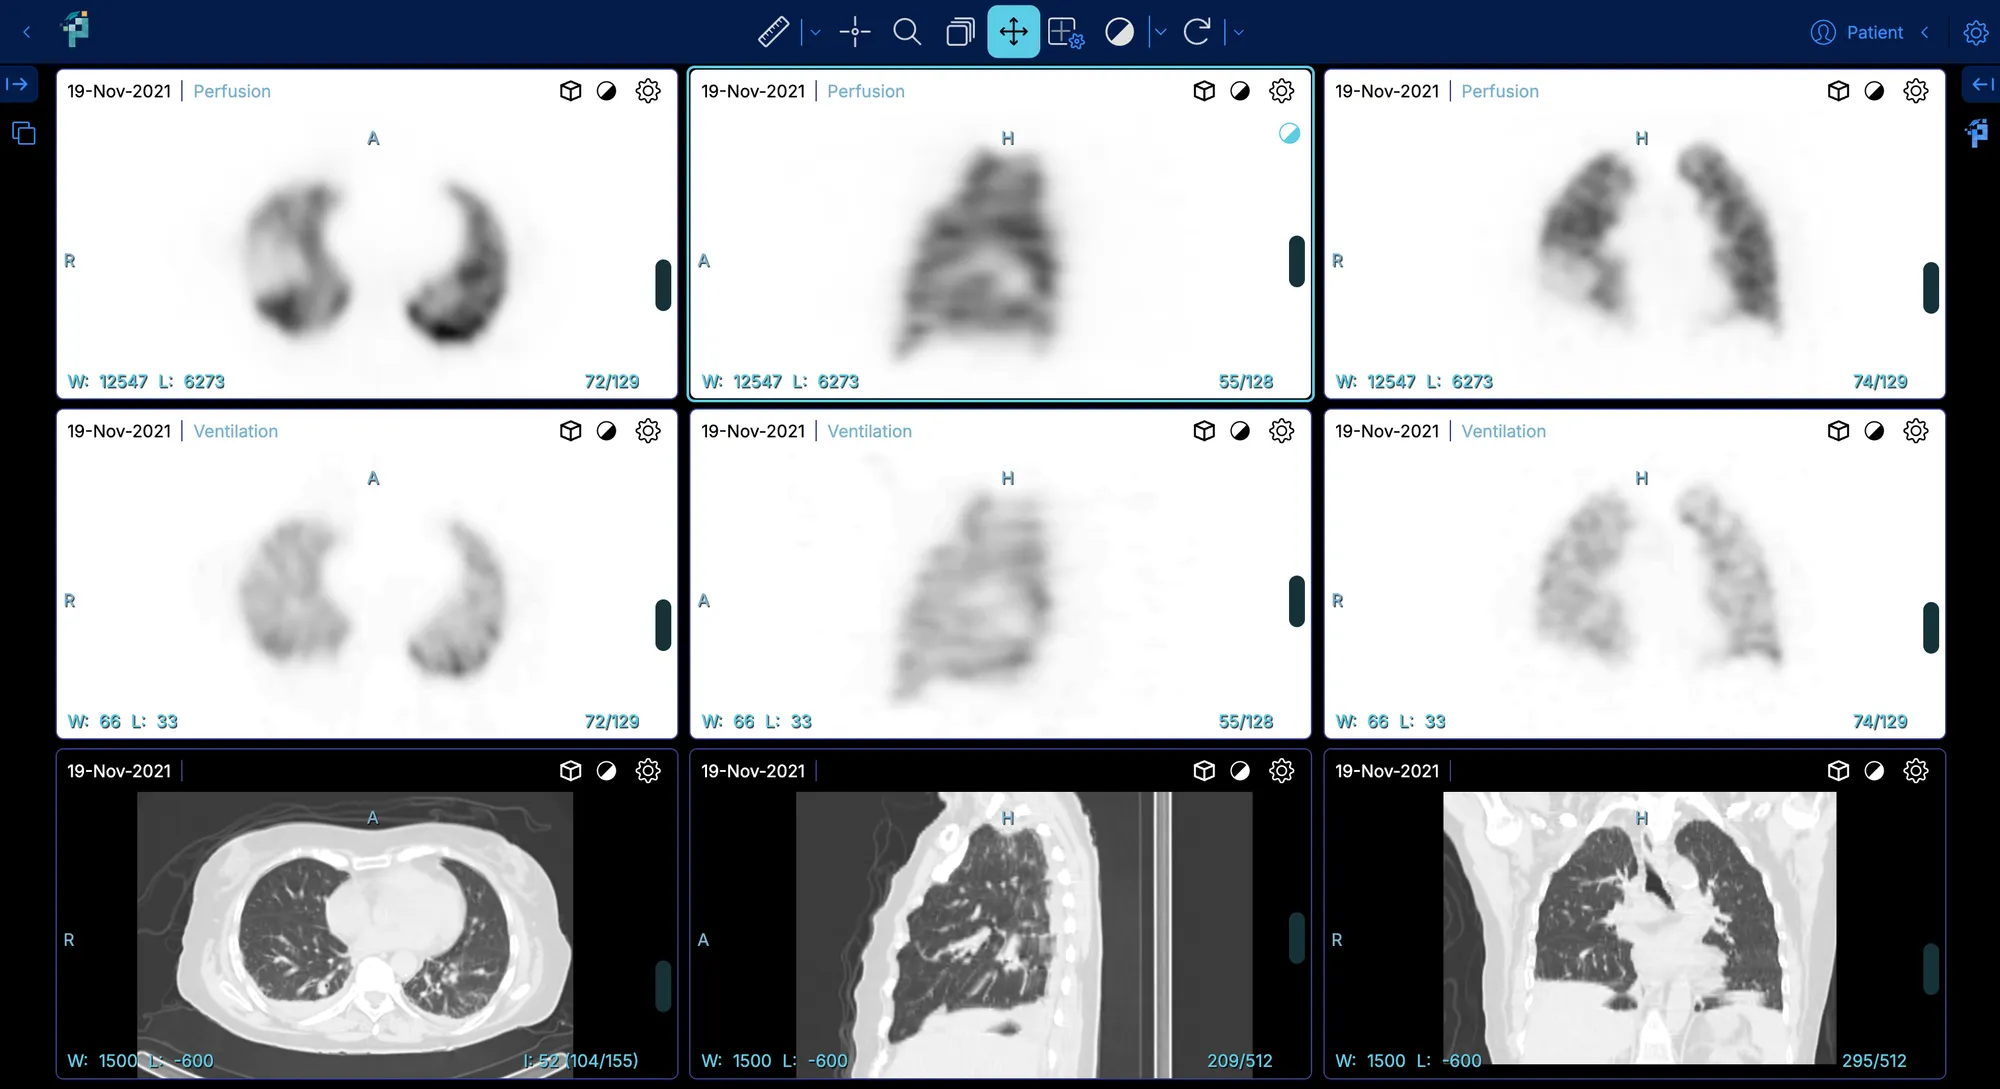Click the application logo in header

pyautogui.click(x=76, y=29)
